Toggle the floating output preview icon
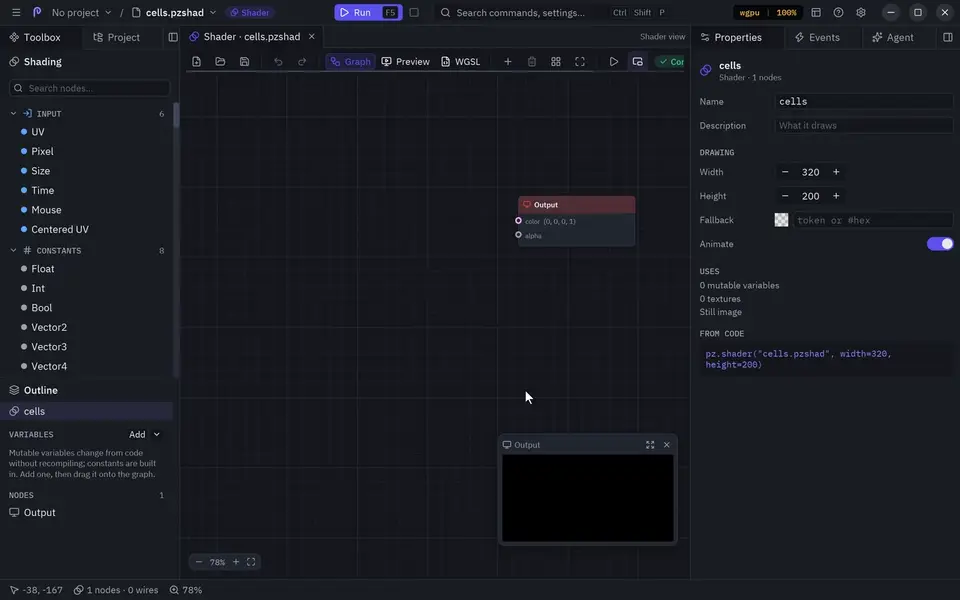Screen dimensions: 960x600 pos(637,62)
